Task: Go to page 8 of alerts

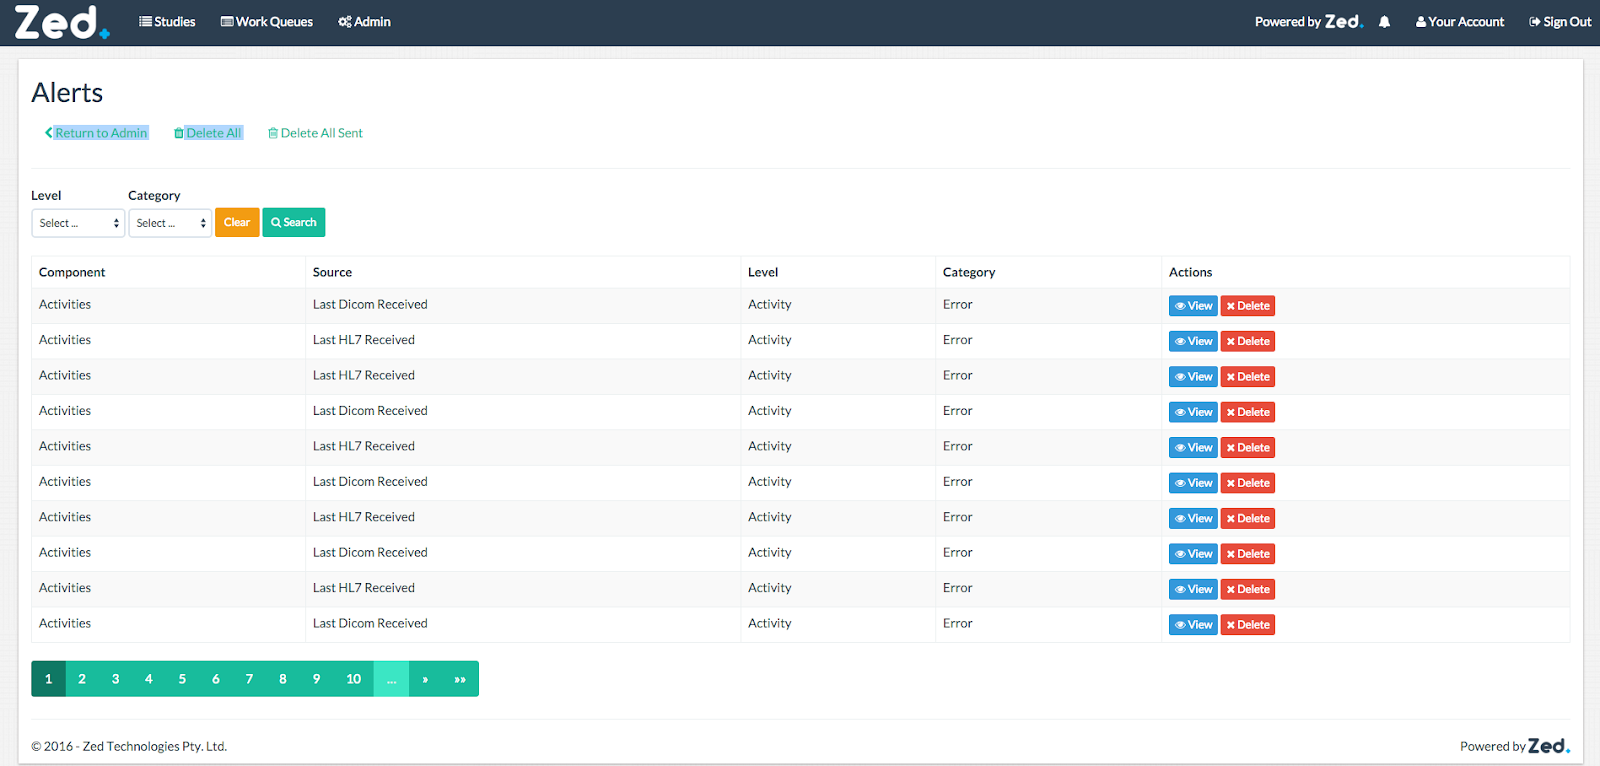Action: [283, 679]
